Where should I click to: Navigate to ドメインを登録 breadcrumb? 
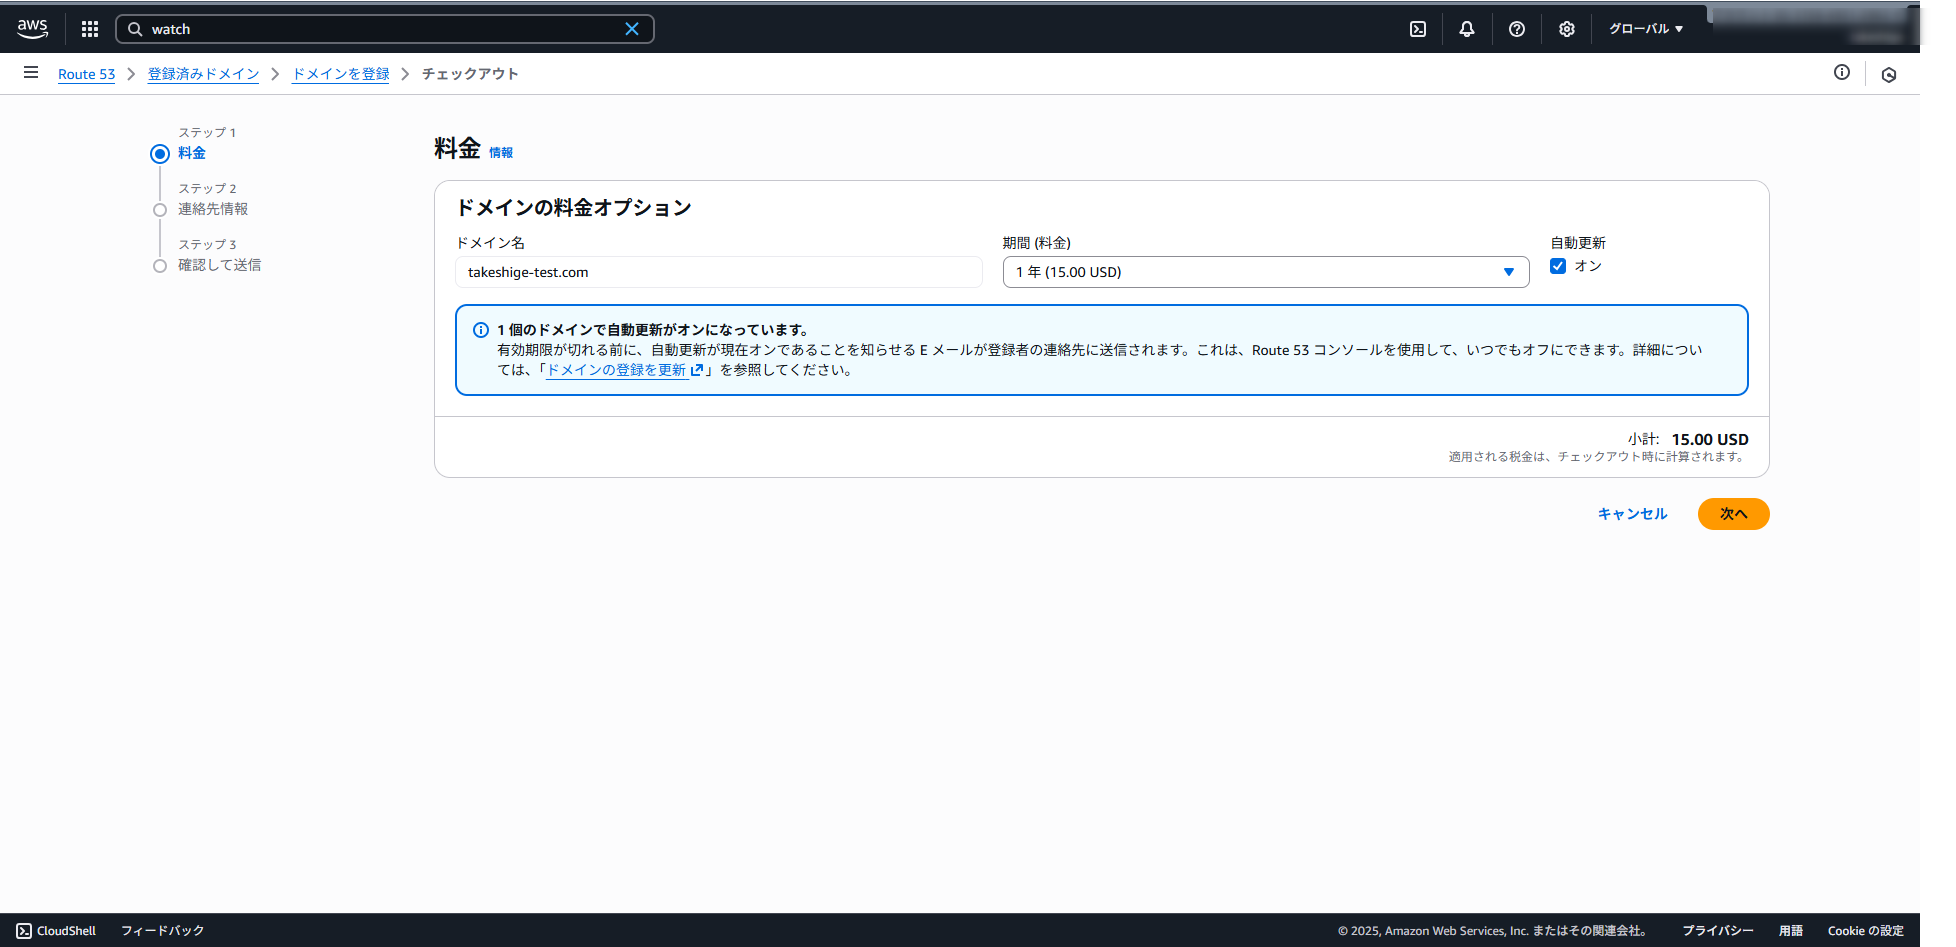[340, 74]
